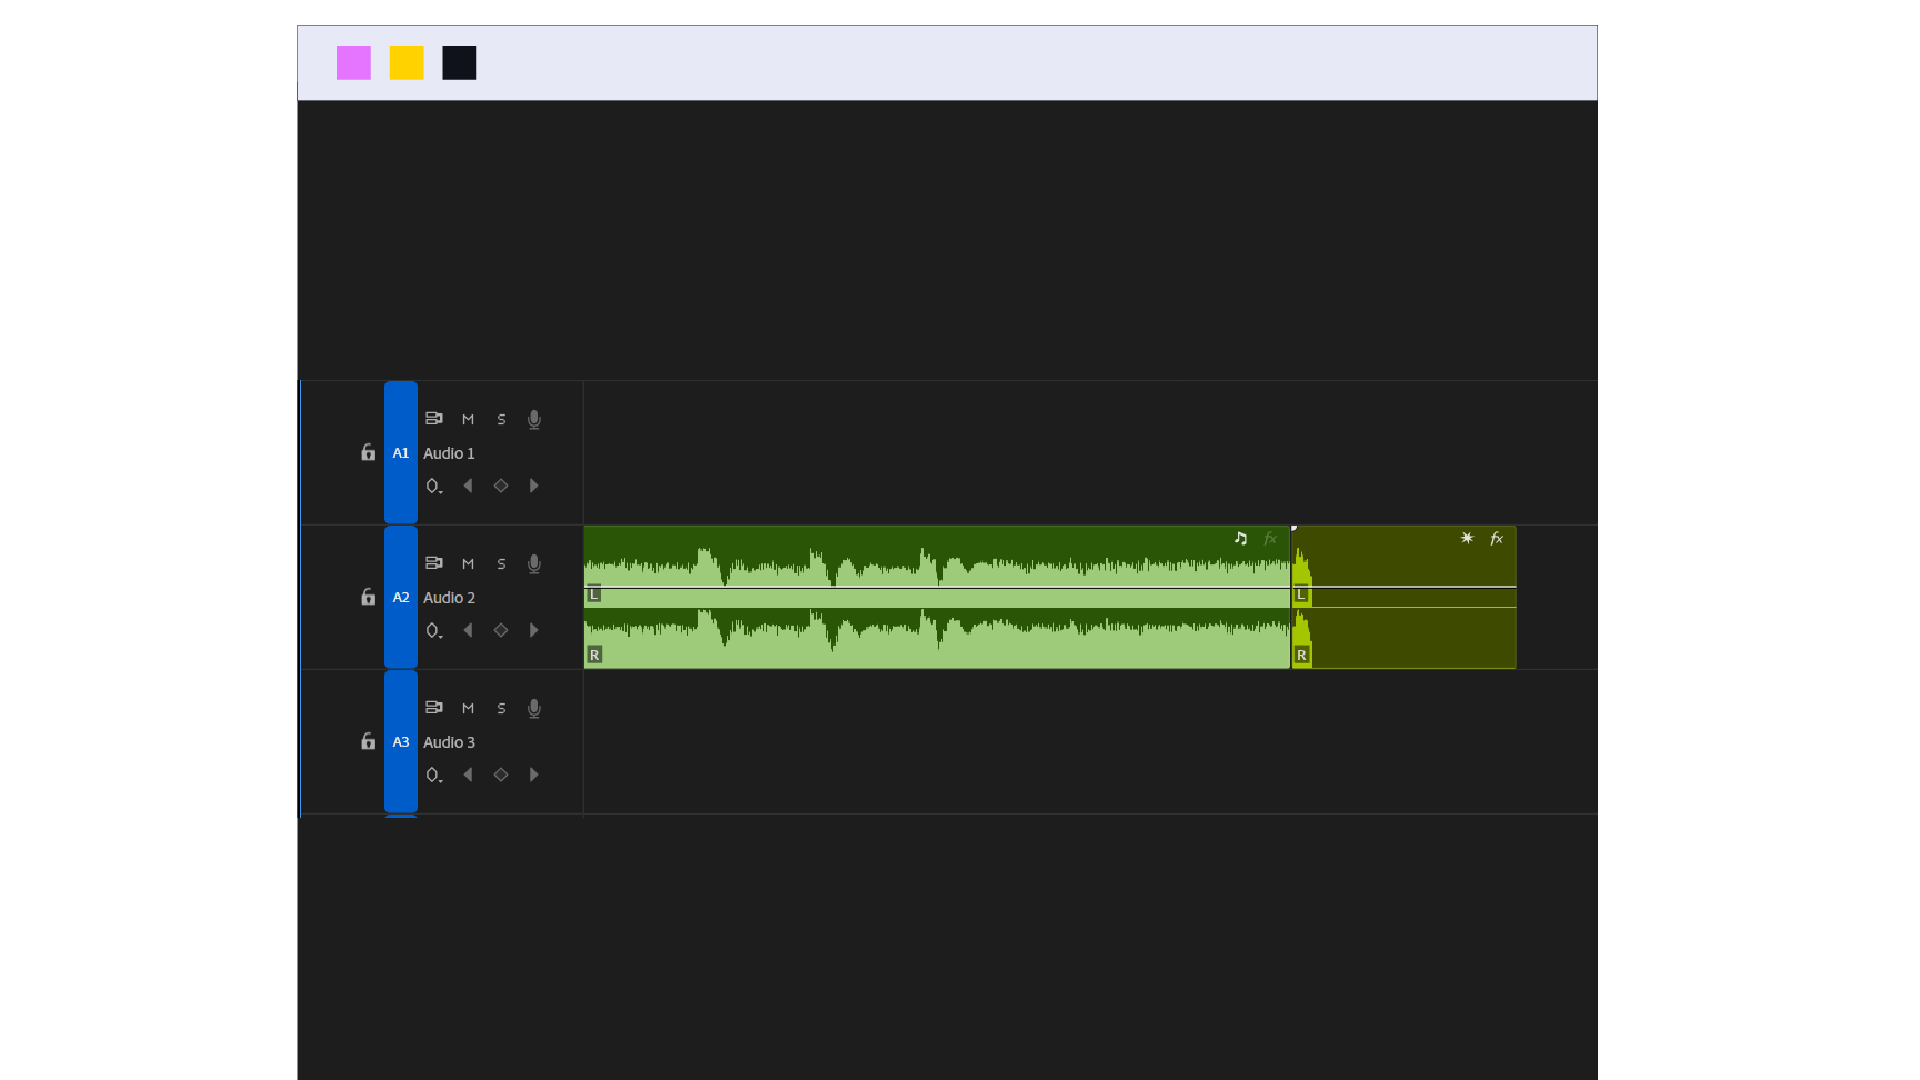Add keyframe on Audio 1 track

(501, 485)
